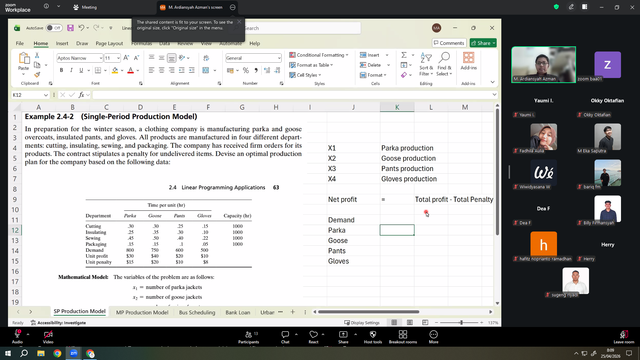Apply Underline formatting

(81, 70)
